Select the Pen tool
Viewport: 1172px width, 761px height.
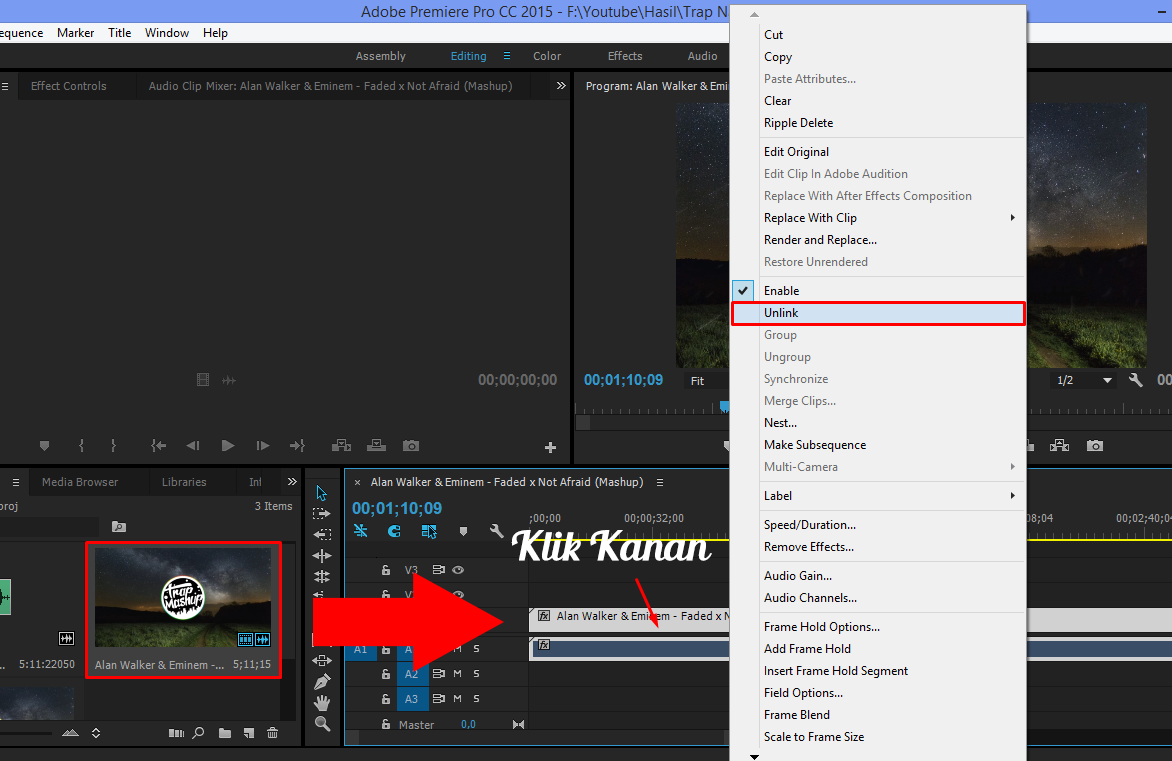(322, 682)
